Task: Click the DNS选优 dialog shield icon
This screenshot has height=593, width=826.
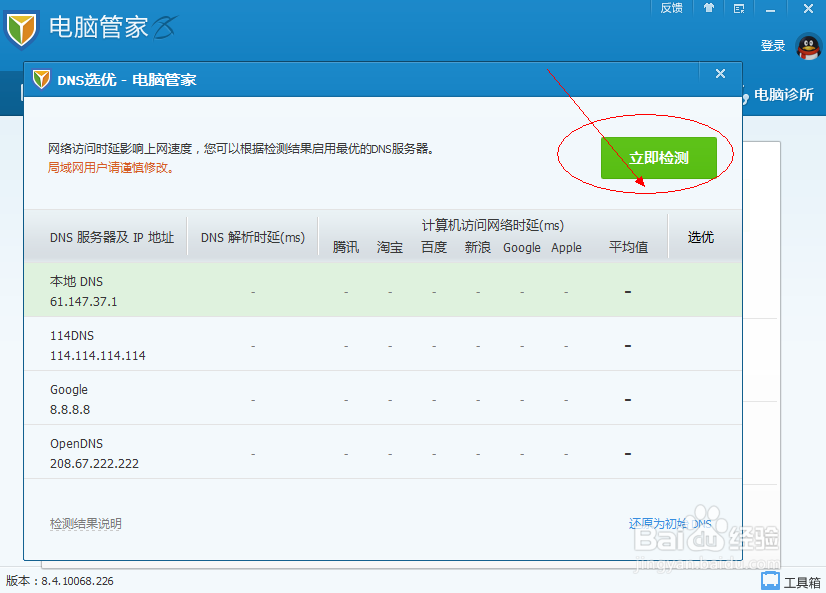Action: pyautogui.click(x=41, y=80)
